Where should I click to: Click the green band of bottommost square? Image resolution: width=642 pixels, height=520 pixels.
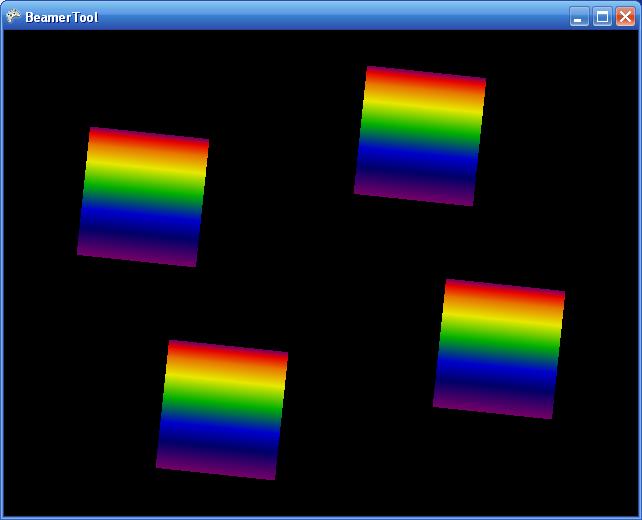click(223, 401)
